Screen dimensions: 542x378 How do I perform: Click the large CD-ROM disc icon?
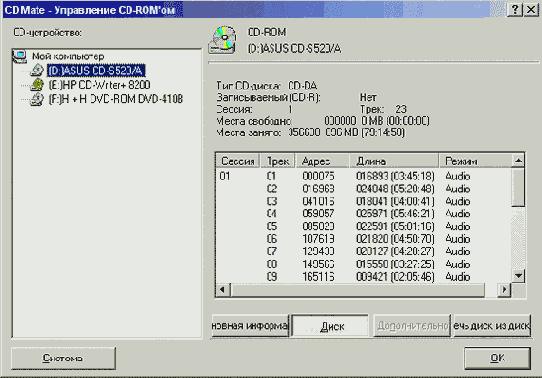point(223,40)
